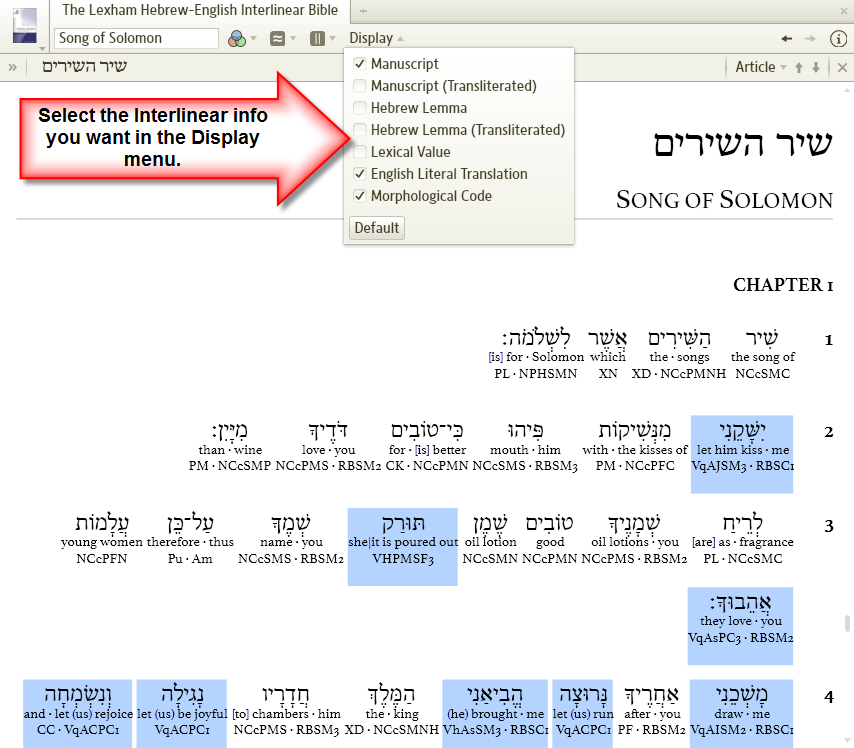Click the CHAPTER 1 heading

click(x=783, y=285)
